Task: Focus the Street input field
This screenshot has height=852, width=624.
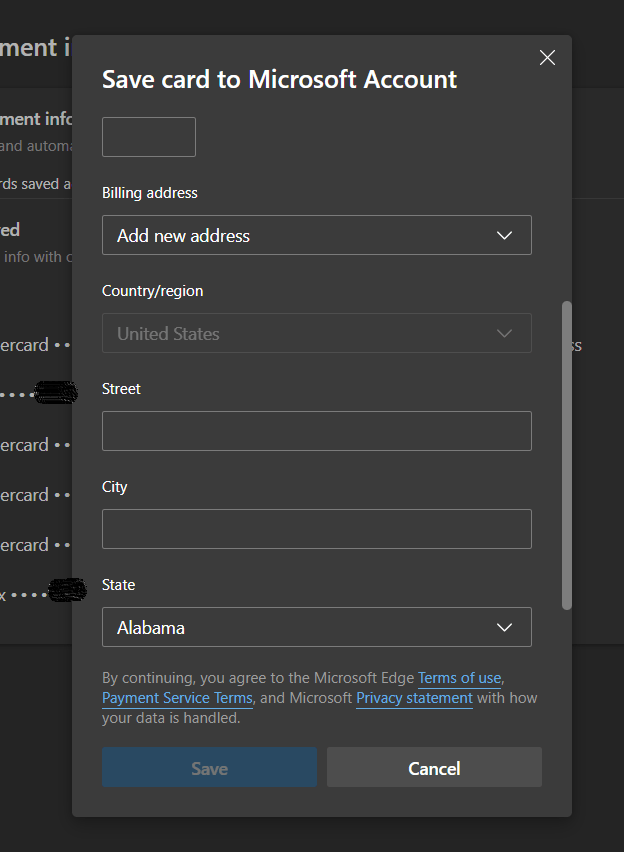Action: (x=317, y=431)
